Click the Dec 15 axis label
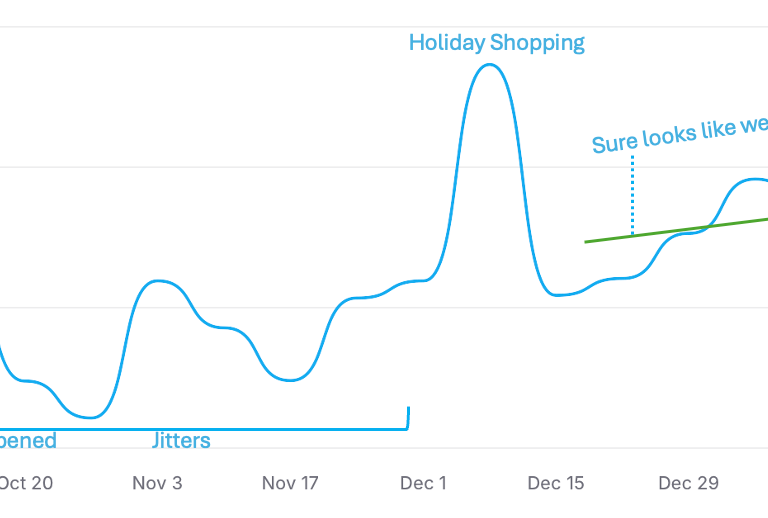This screenshot has width=768, height=518. (x=556, y=483)
